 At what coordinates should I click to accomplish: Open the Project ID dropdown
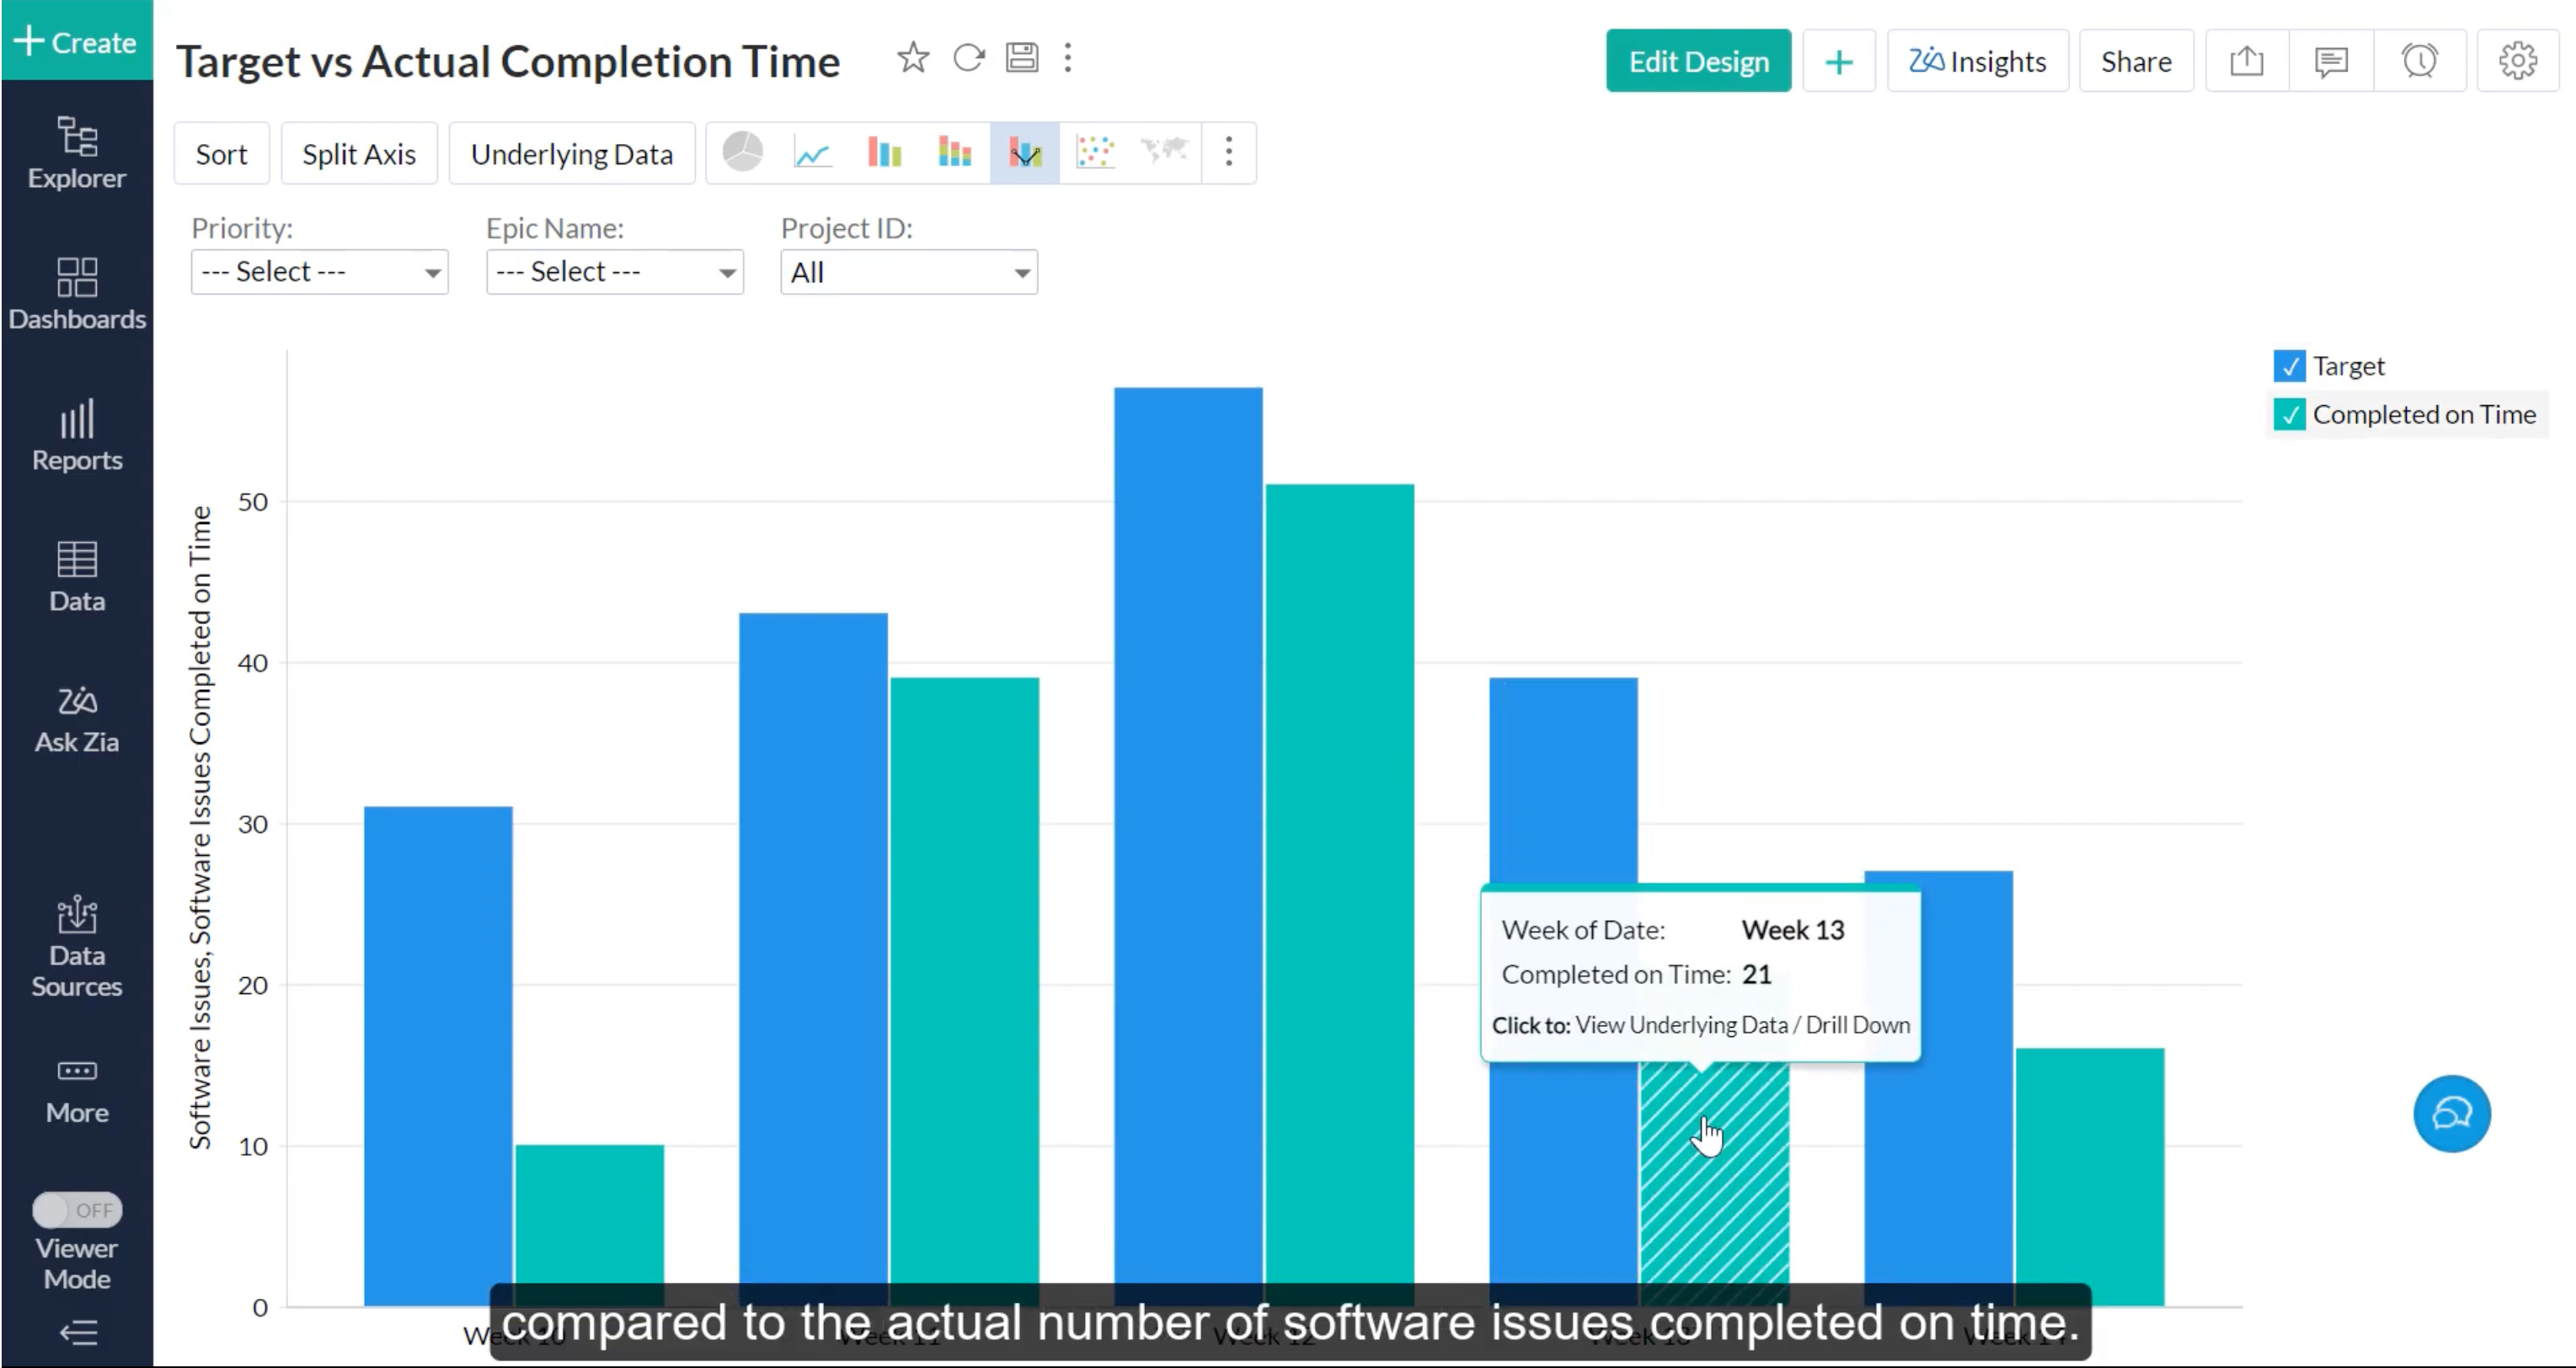(x=908, y=272)
